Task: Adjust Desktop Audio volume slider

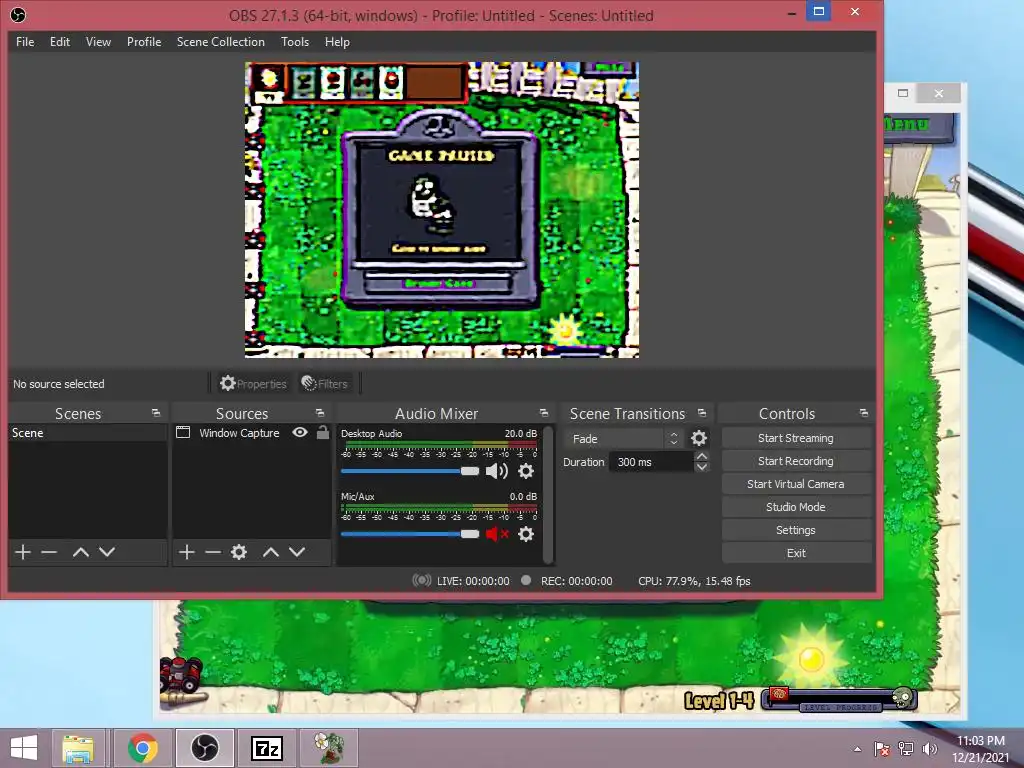Action: (x=409, y=471)
